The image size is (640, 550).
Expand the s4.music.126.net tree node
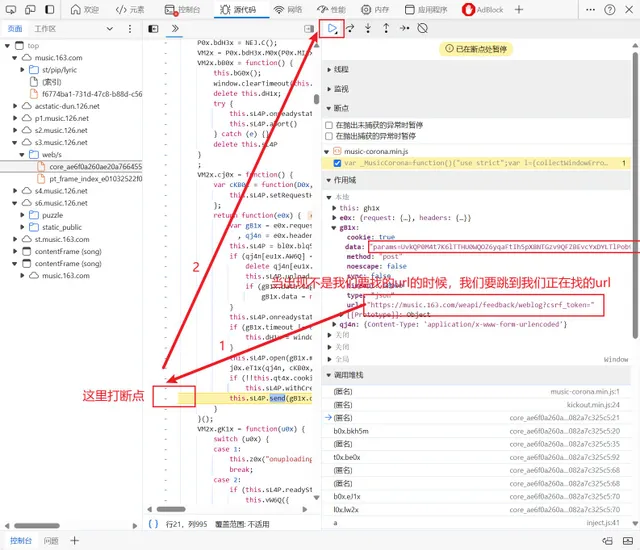[15, 191]
